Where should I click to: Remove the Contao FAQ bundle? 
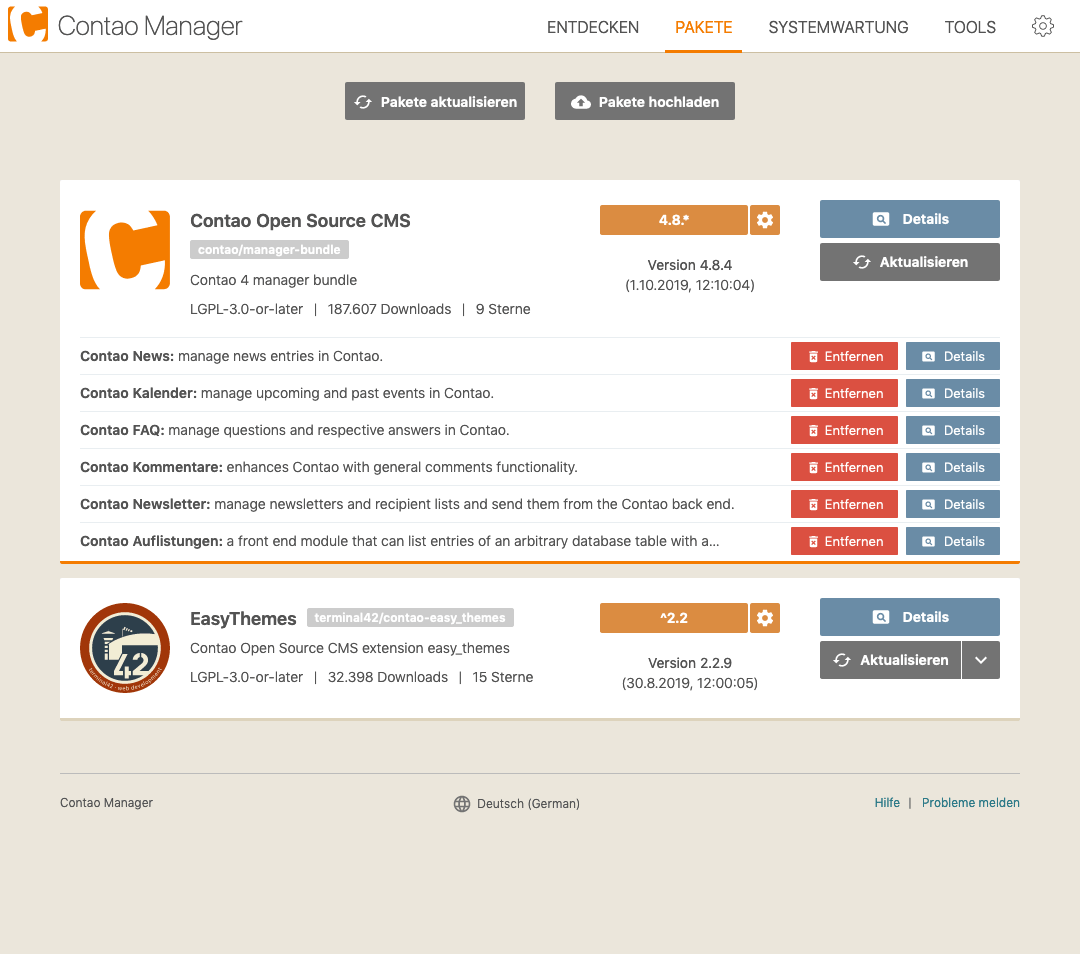tap(844, 431)
